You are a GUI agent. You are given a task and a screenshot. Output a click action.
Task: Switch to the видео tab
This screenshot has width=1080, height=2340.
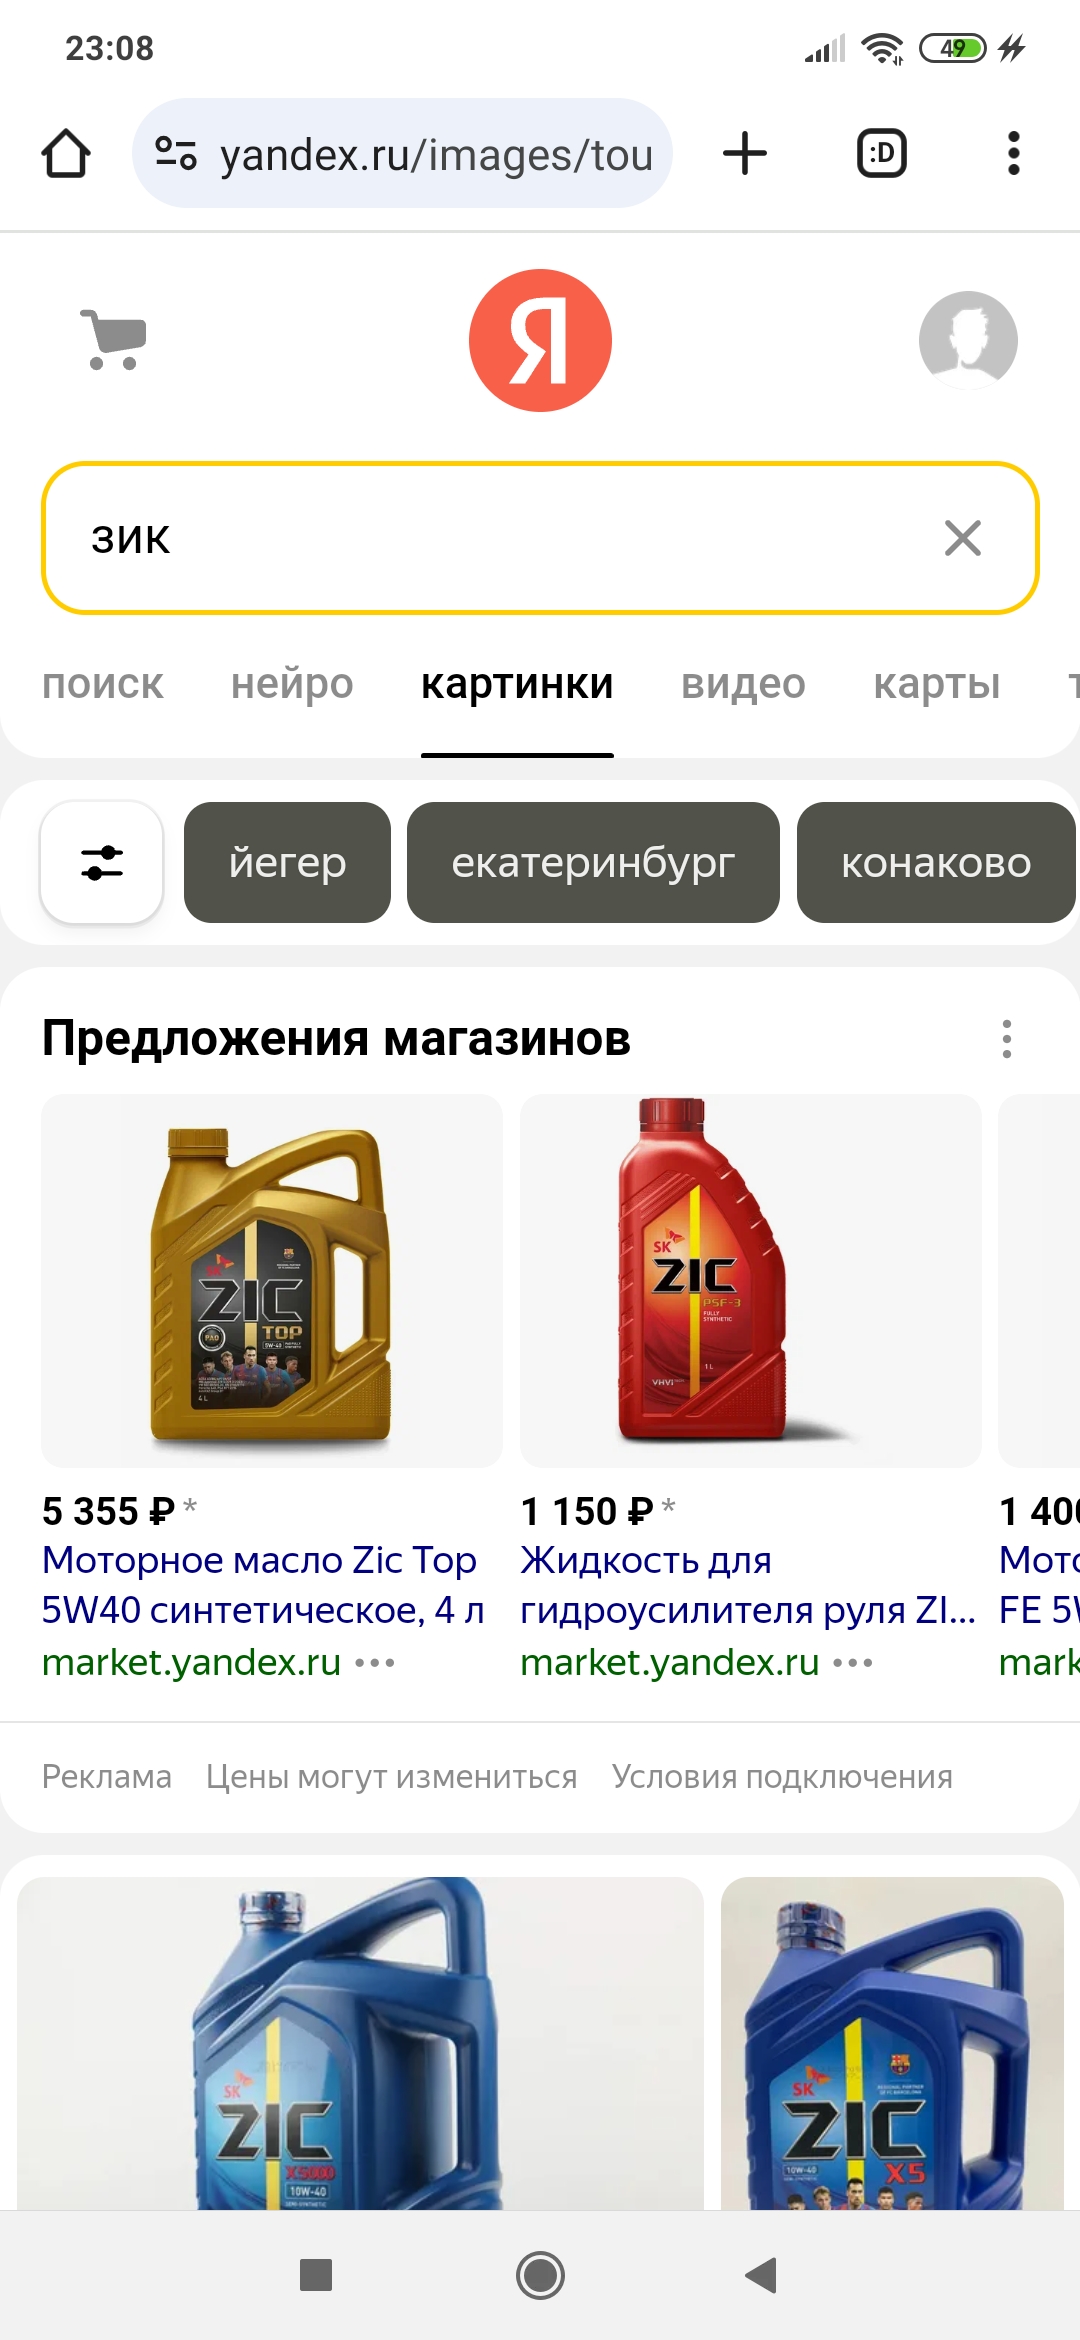pyautogui.click(x=743, y=684)
